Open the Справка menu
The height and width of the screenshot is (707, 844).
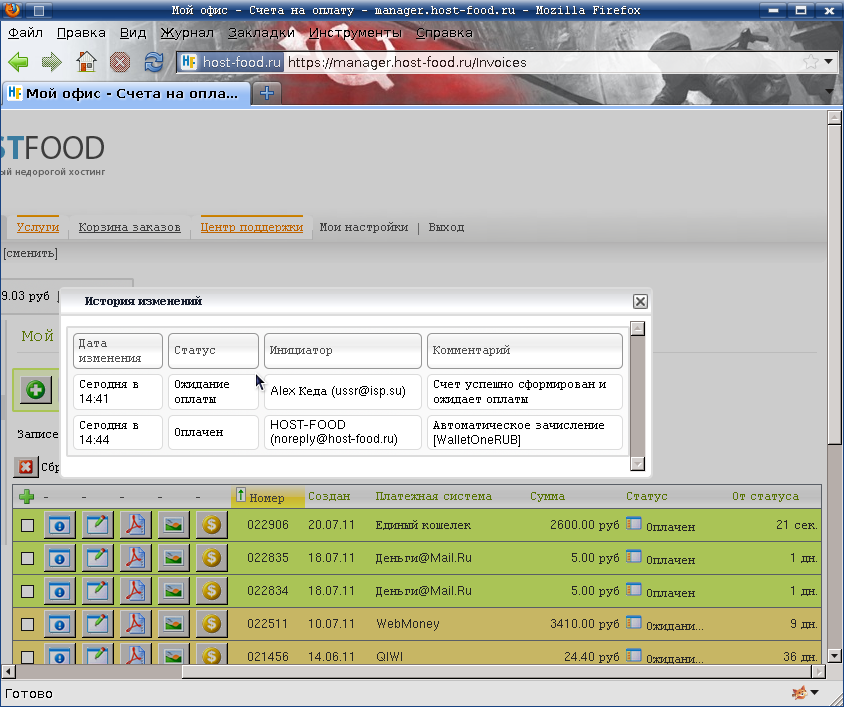pos(444,33)
